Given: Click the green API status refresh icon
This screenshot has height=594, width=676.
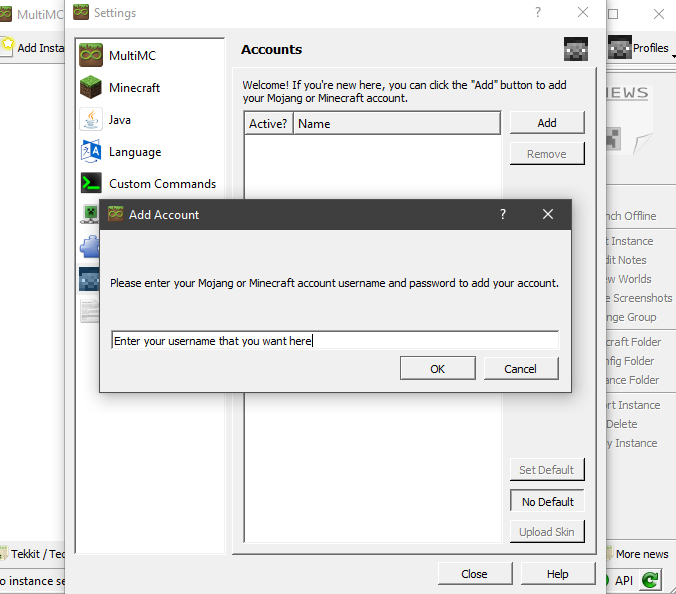Looking at the screenshot, I should click(x=650, y=580).
